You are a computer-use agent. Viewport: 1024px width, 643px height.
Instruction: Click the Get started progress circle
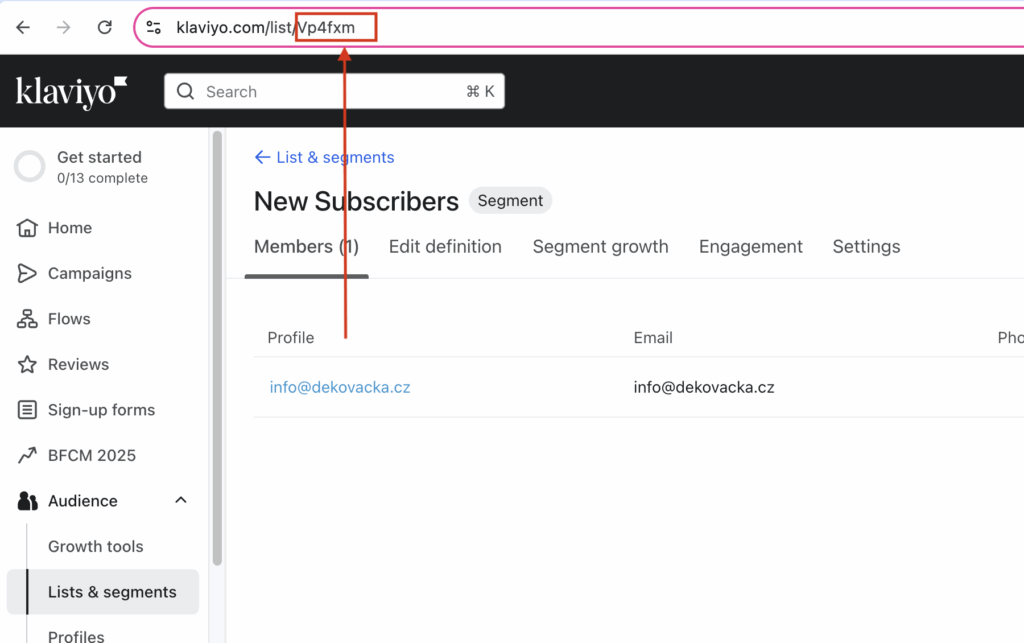click(x=30, y=166)
